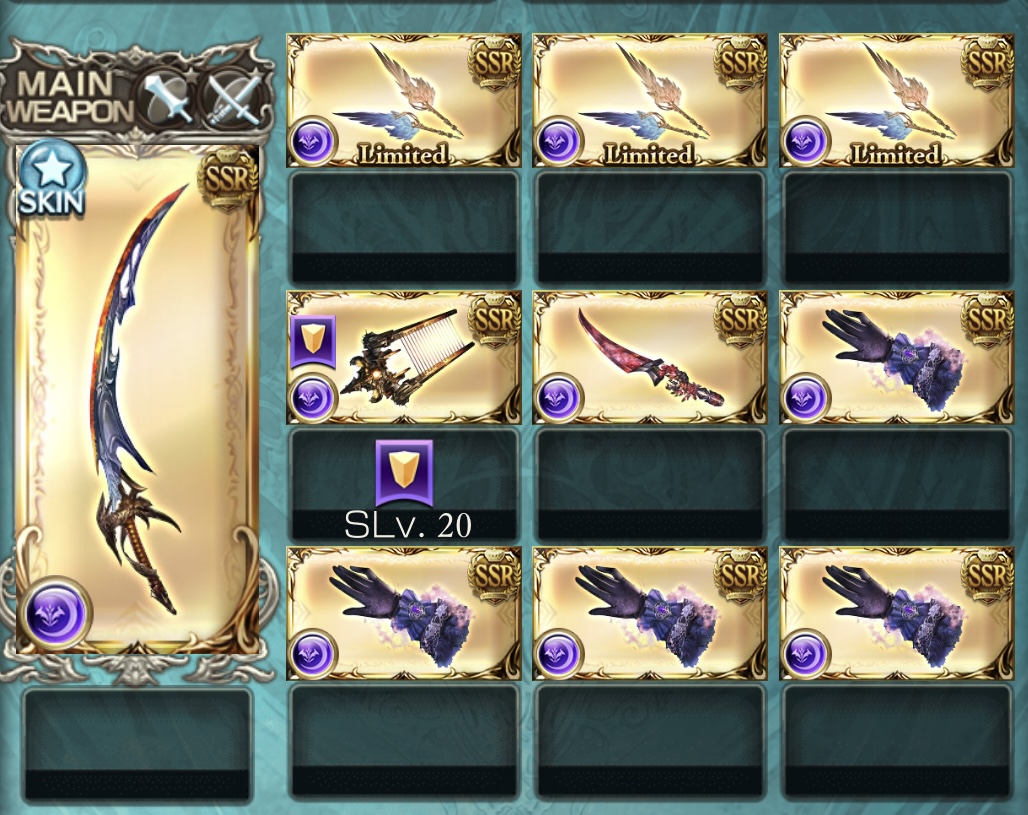Click the shield skill icon above SLv. 20
Image resolution: width=1028 pixels, height=815 pixels.
point(404,473)
